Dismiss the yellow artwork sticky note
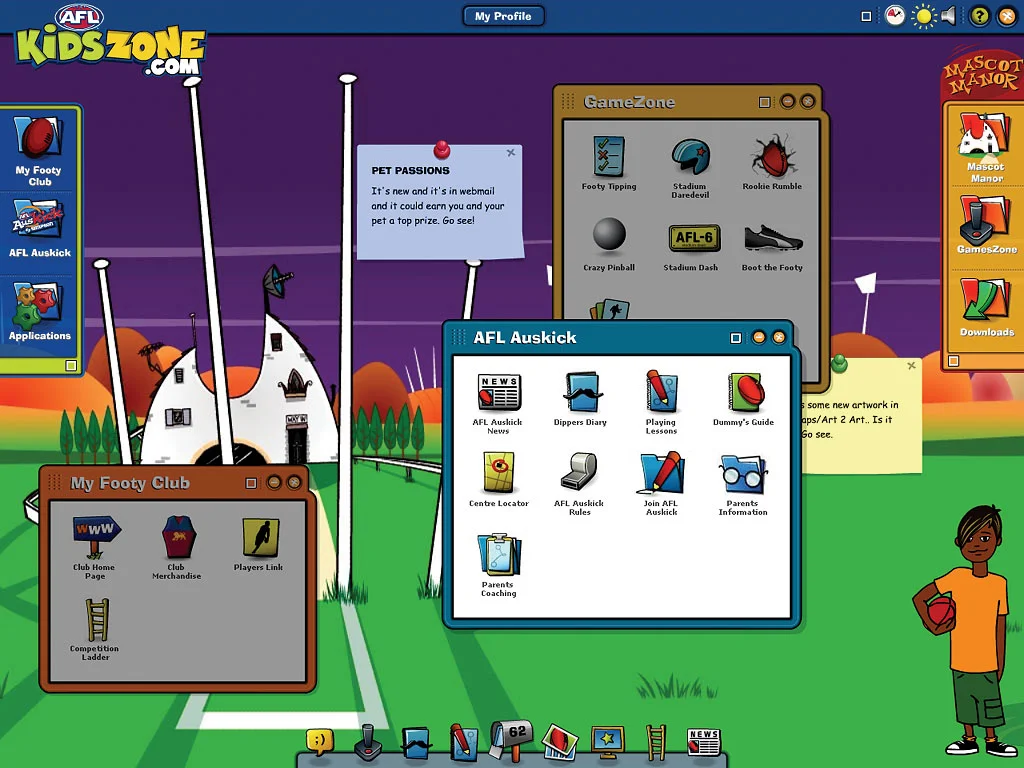 tap(911, 366)
